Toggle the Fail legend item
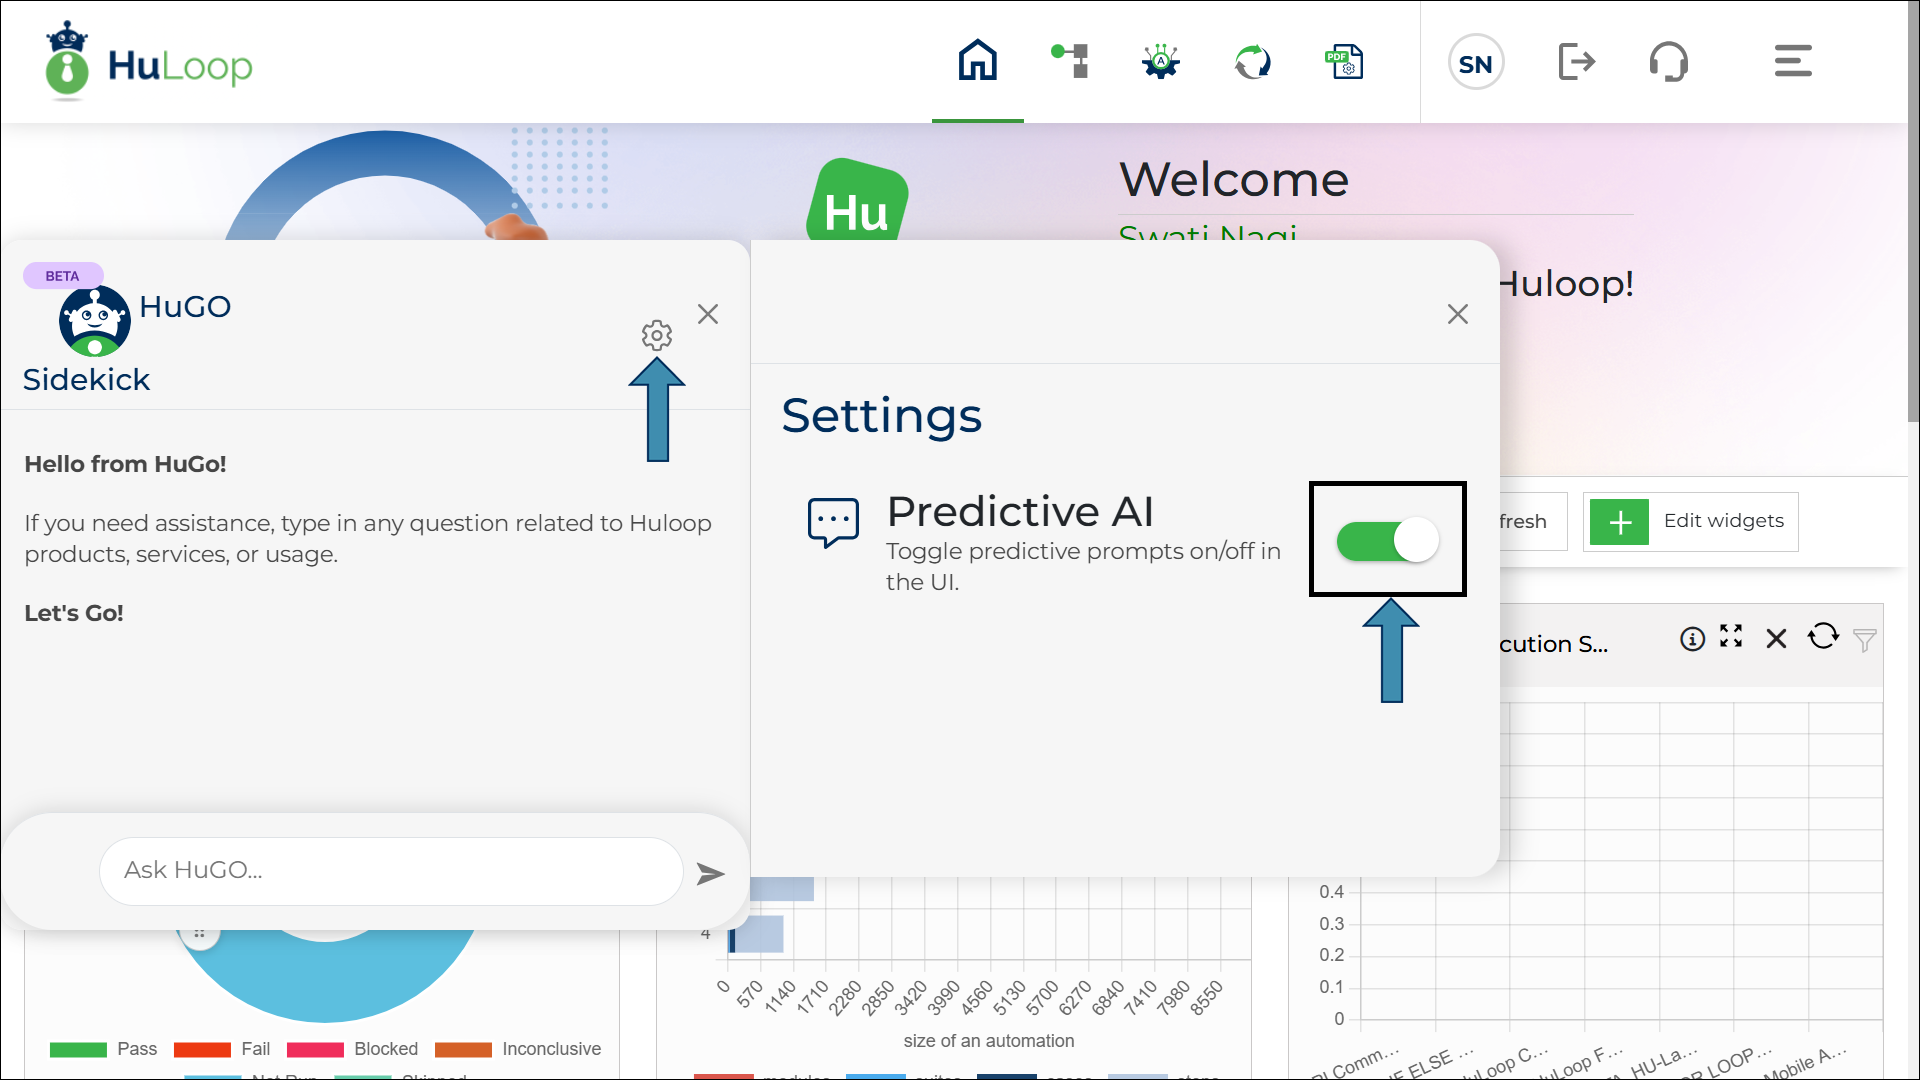The height and width of the screenshot is (1080, 1920). point(222,1049)
